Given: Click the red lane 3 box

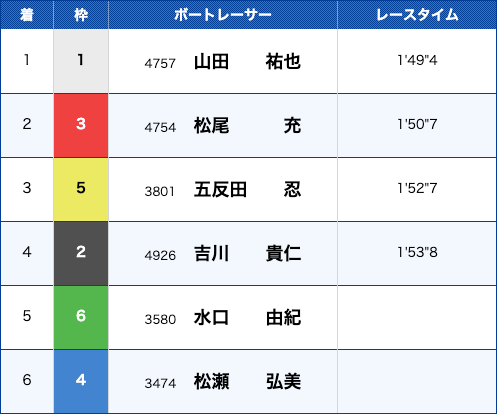Looking at the screenshot, I should coord(81,125).
